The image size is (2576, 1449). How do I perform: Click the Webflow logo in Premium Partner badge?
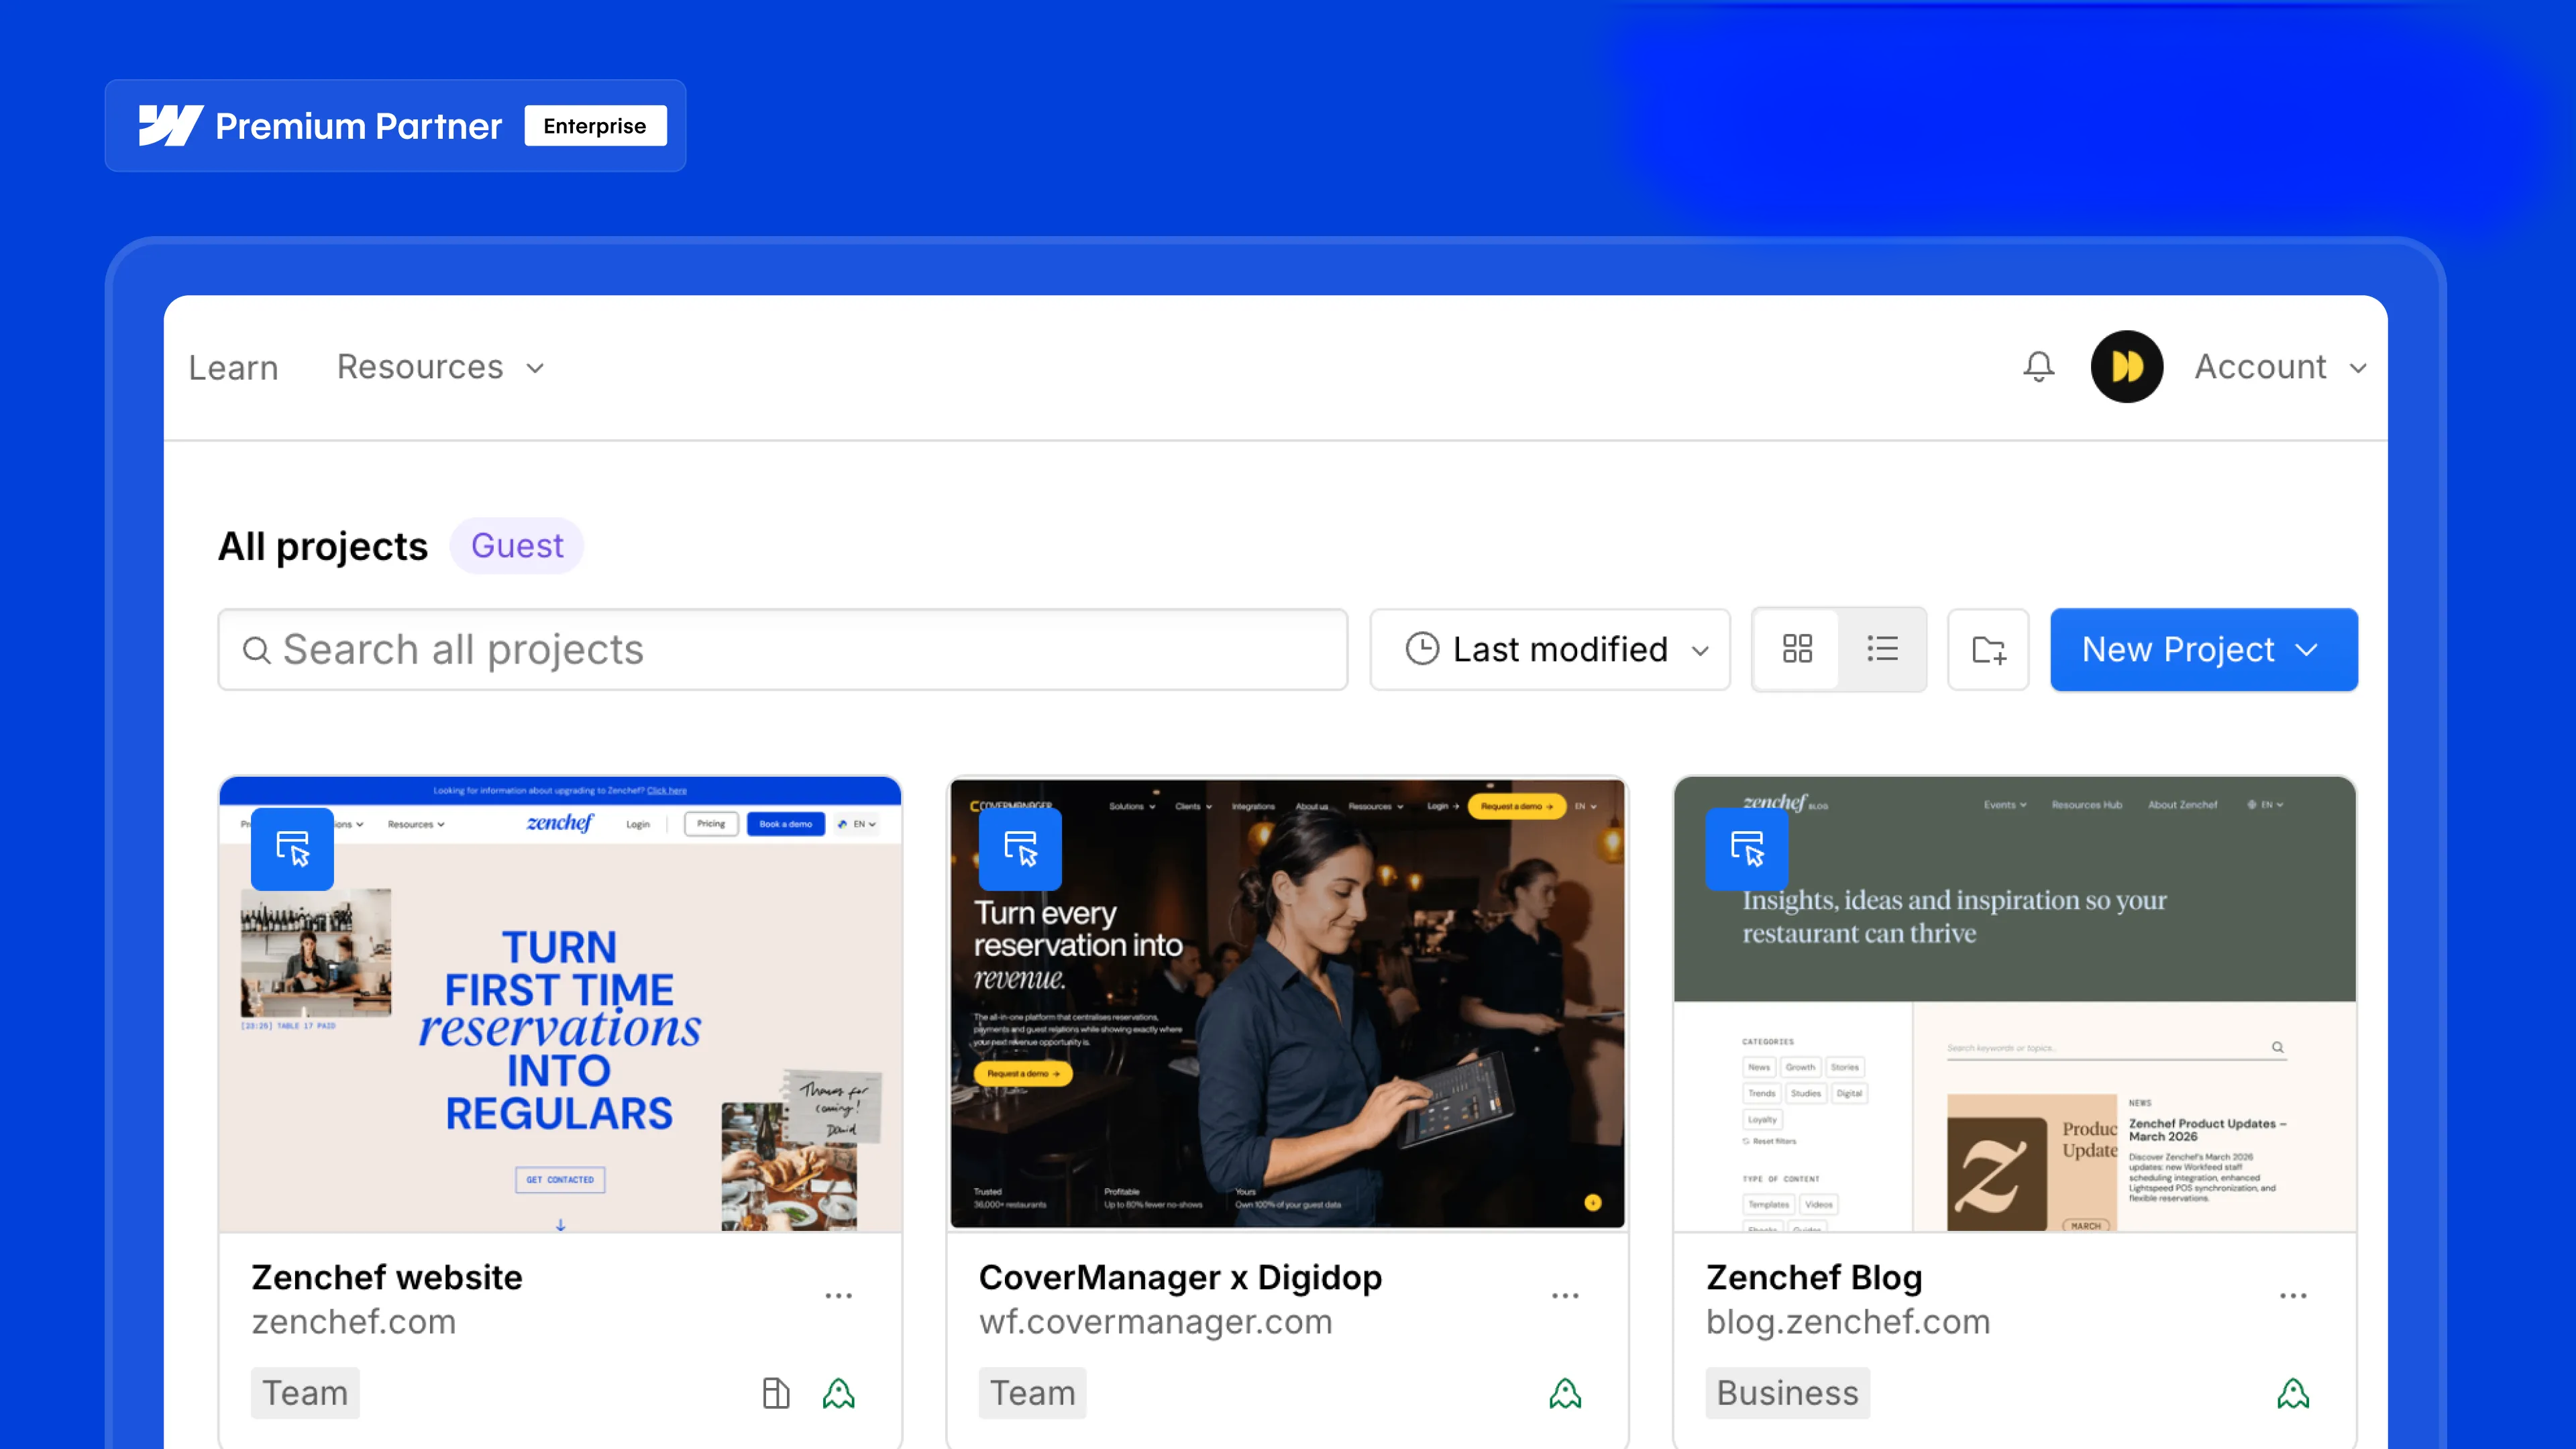170,125
